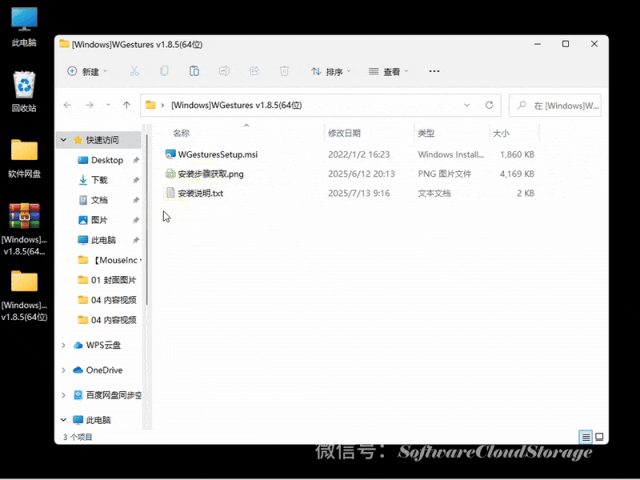Go forward with the right arrow
The image size is (640, 480).
coord(89,105)
